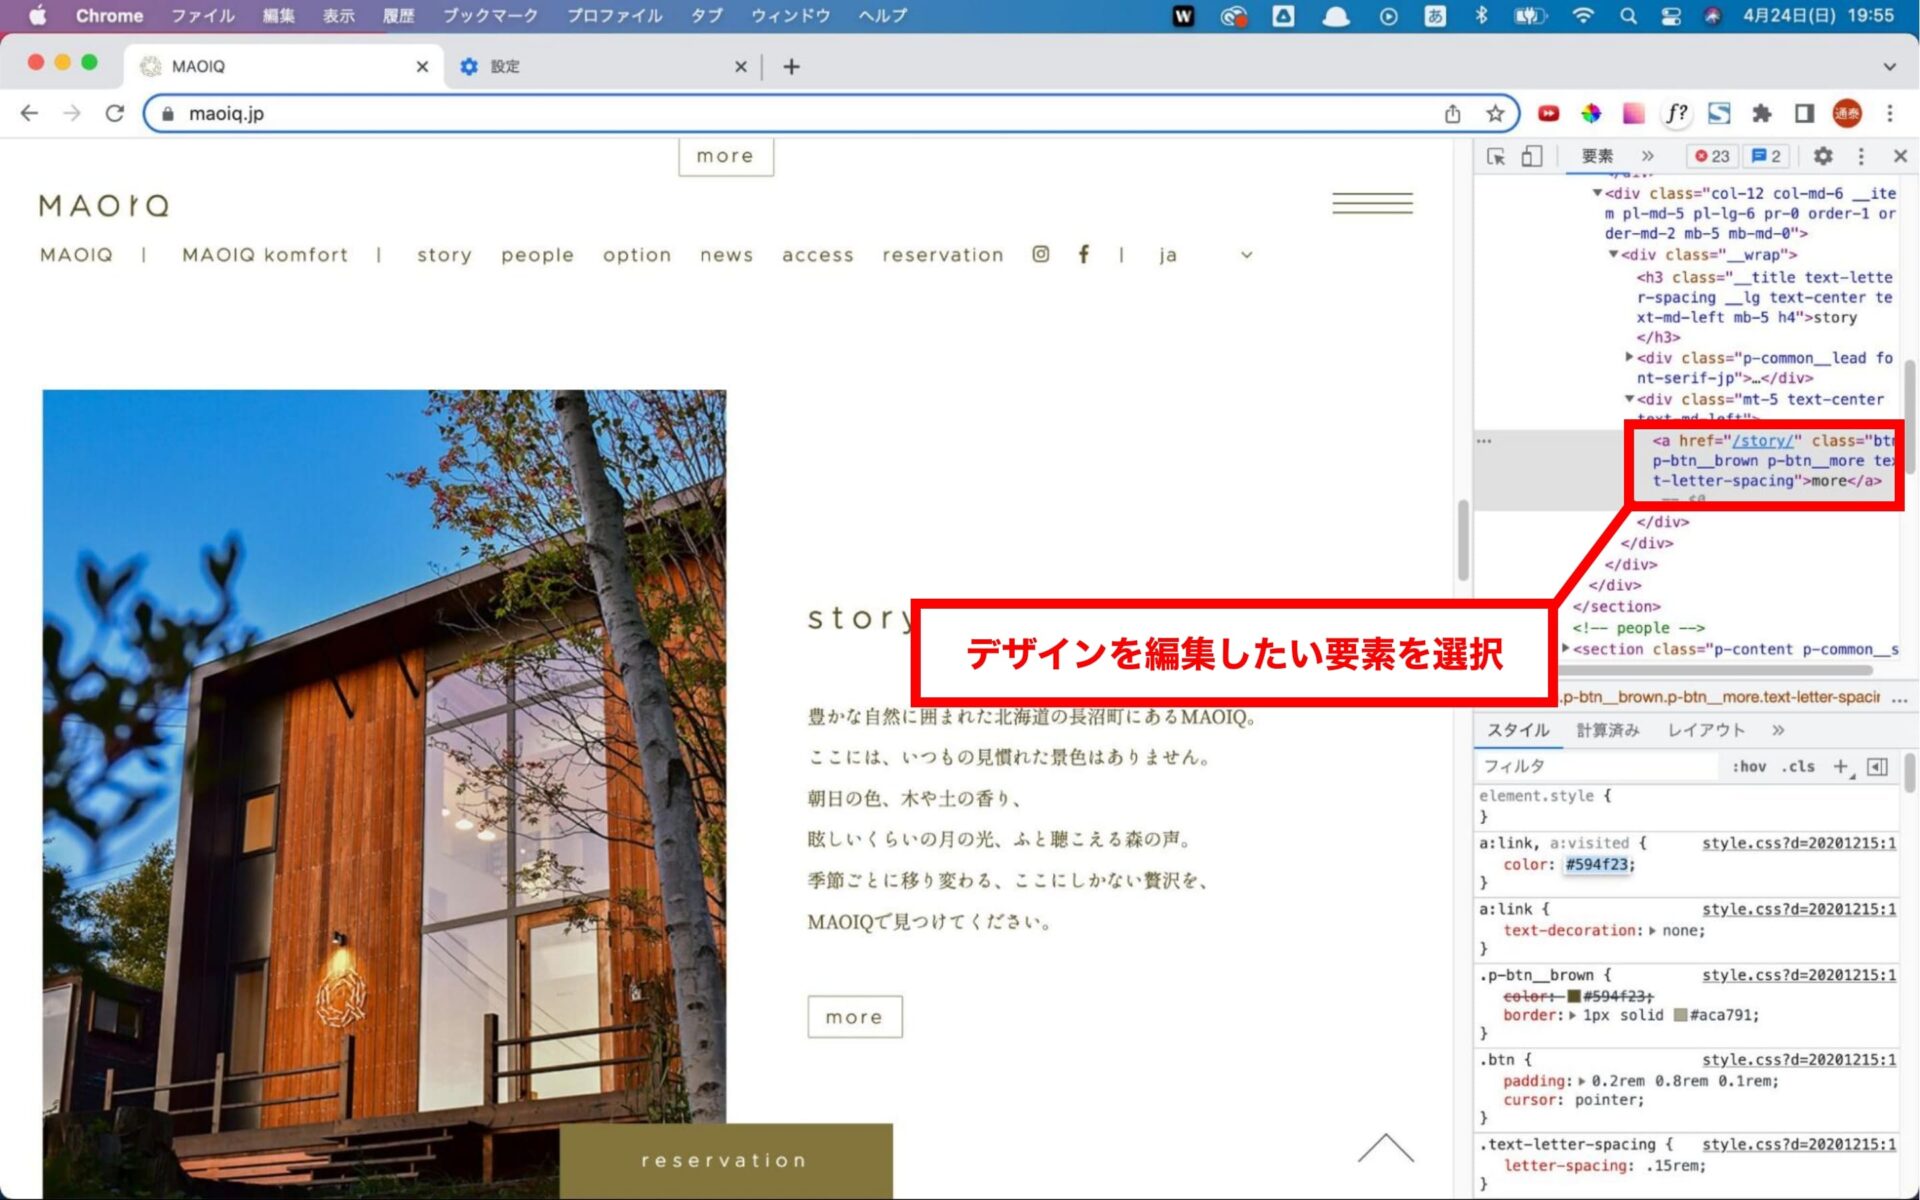Add a new style rule with plus icon
Image resolution: width=1920 pixels, height=1200 pixels.
[1841, 766]
